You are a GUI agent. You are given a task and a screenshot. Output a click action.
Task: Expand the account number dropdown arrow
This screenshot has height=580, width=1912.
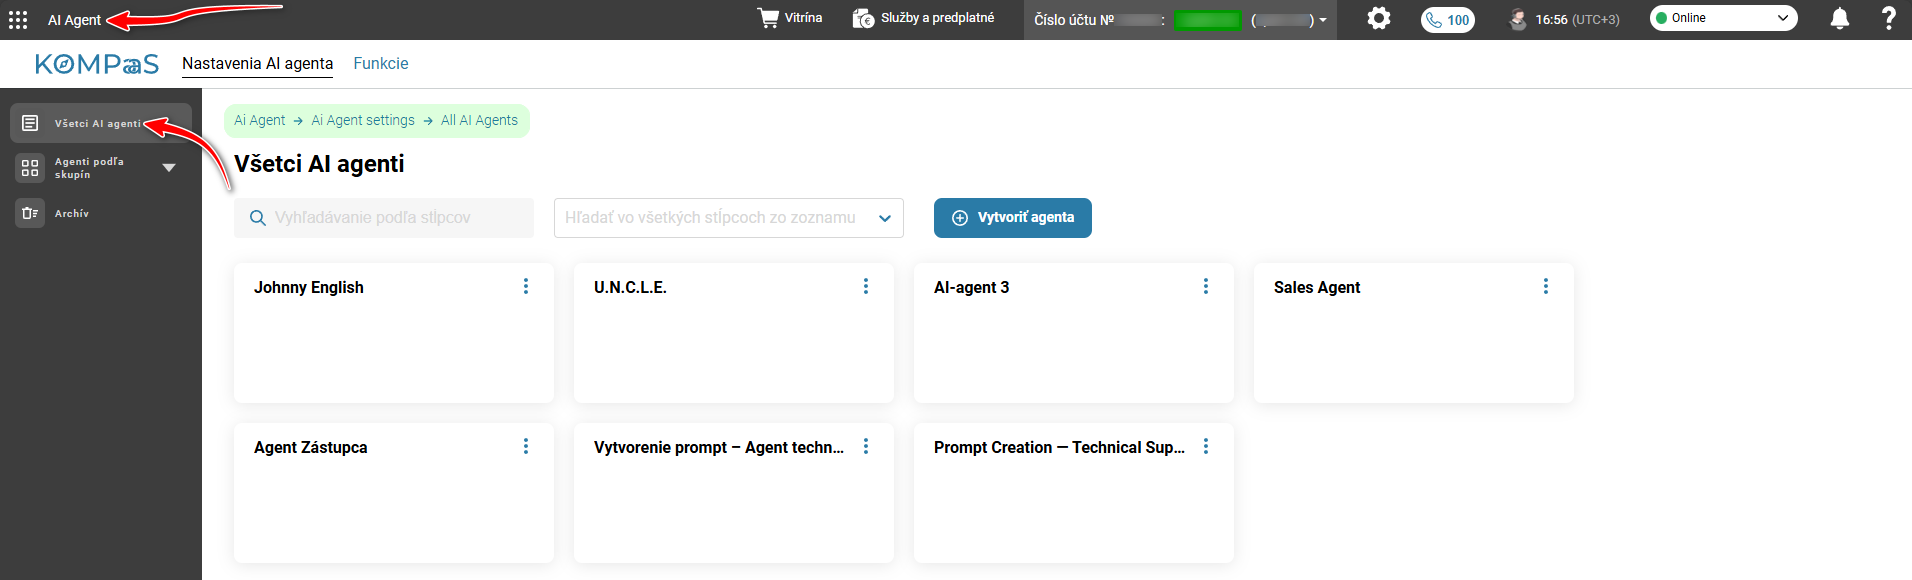[x=1323, y=20]
